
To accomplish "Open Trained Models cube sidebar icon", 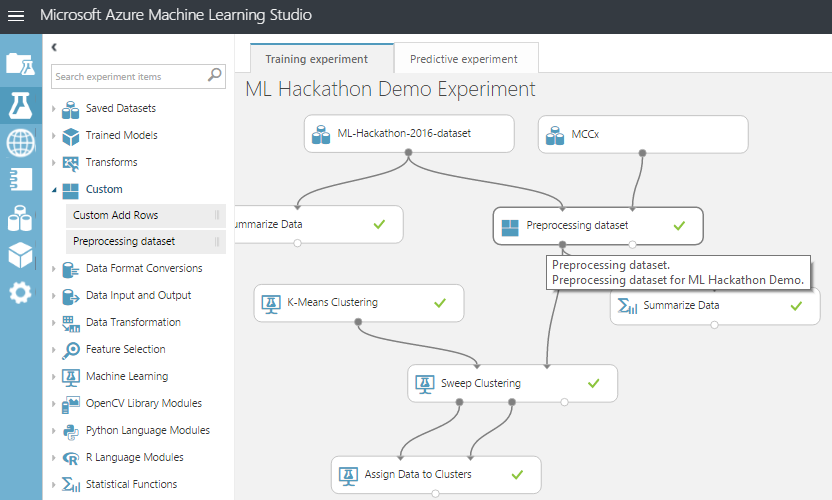I will pyautogui.click(x=21, y=255).
